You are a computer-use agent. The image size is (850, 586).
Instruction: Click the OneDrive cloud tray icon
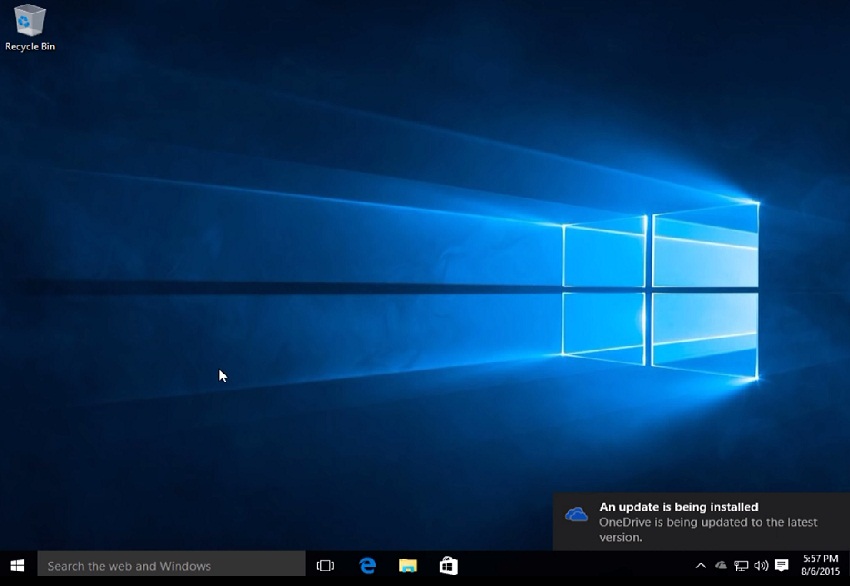click(720, 566)
